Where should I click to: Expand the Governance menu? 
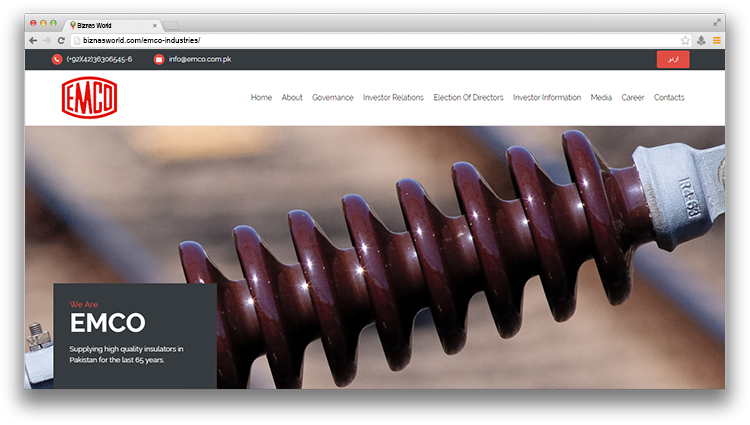click(x=332, y=98)
